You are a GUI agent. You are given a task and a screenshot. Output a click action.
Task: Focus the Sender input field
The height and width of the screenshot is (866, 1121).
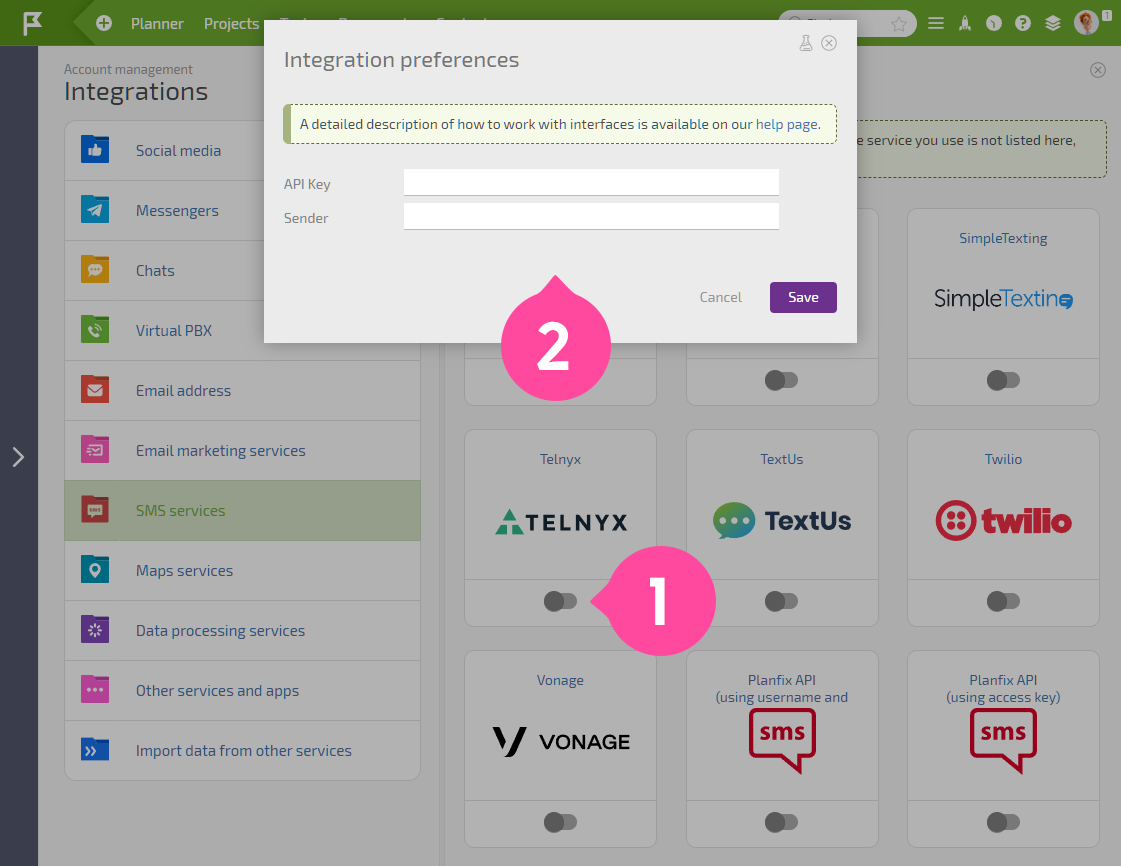[591, 216]
